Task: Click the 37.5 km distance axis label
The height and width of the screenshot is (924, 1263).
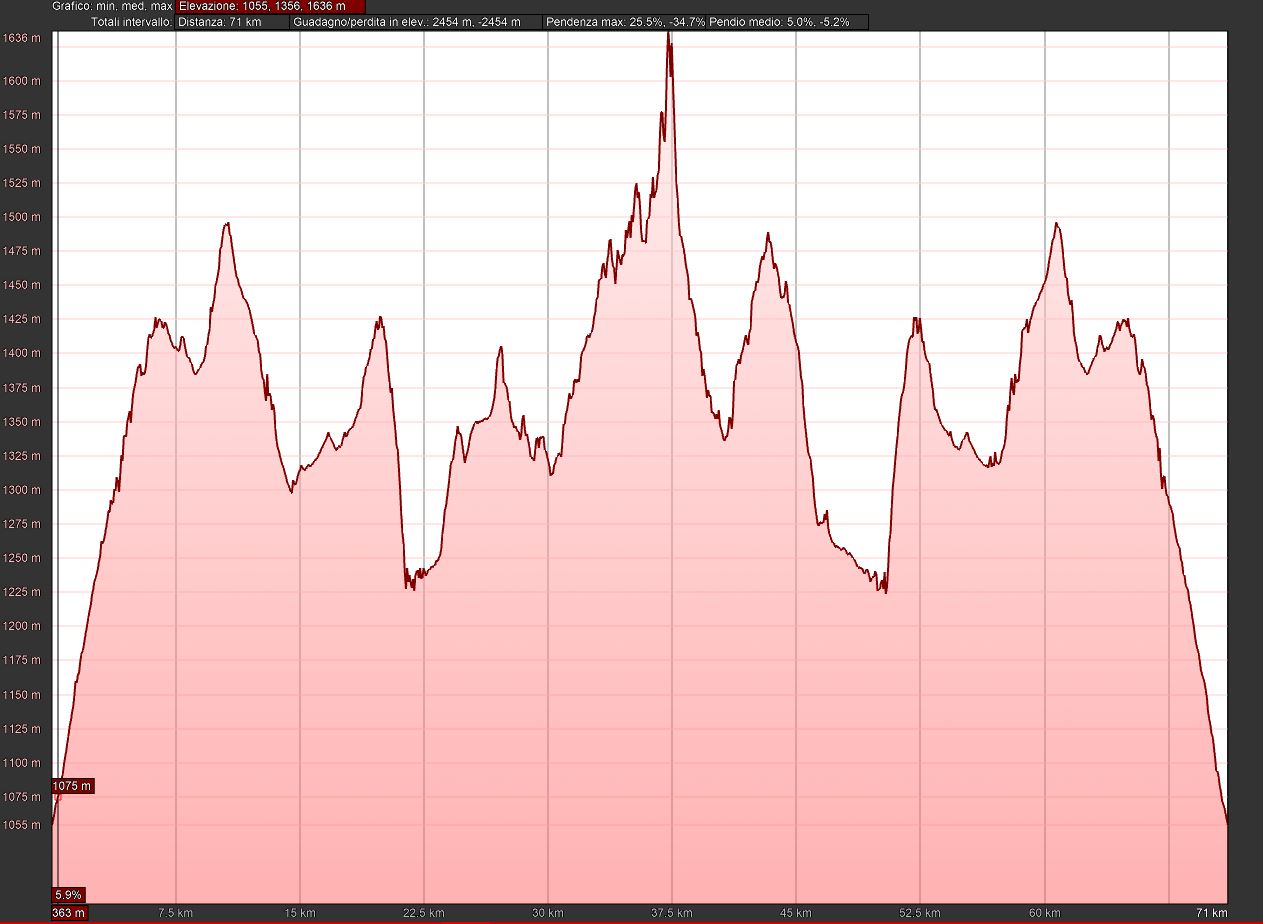Action: click(672, 913)
